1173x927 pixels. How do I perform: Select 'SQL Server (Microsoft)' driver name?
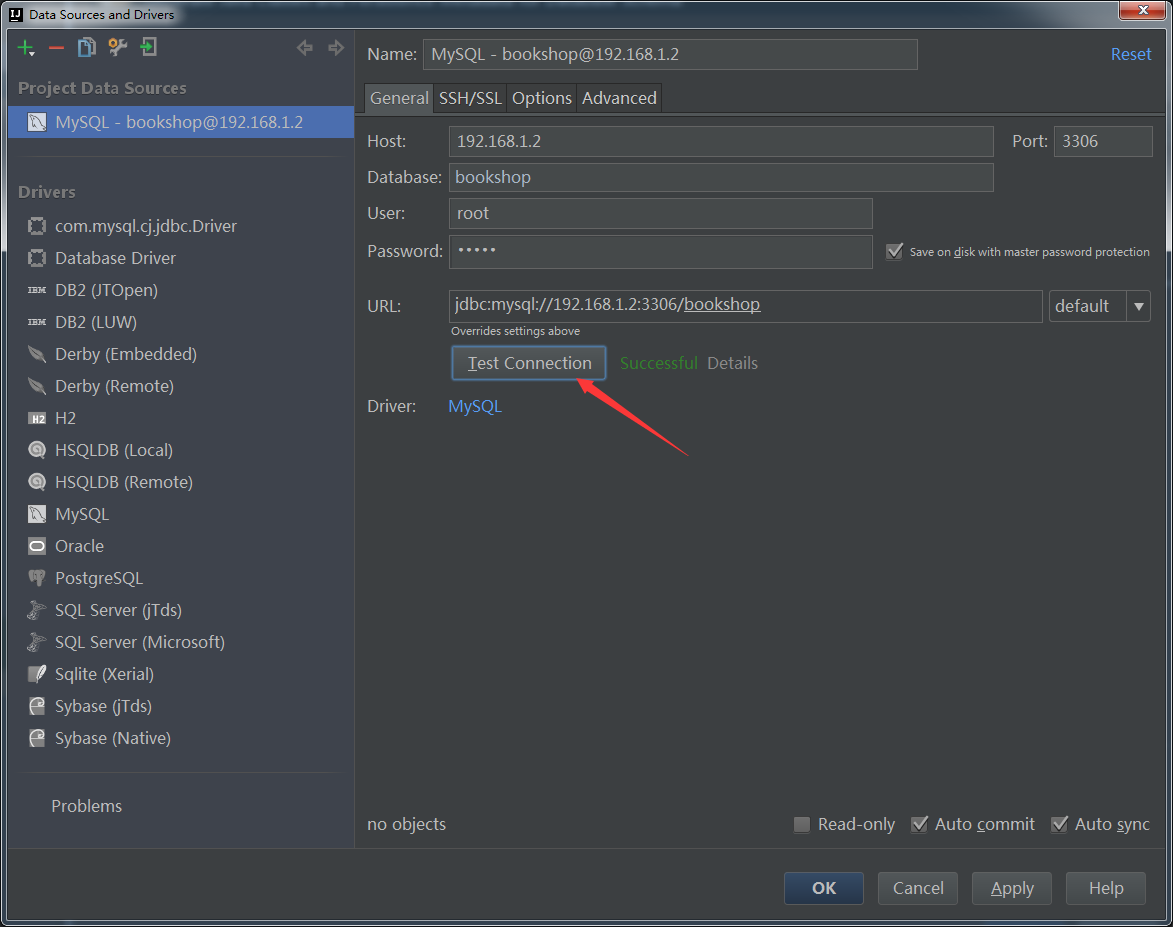tap(140, 642)
